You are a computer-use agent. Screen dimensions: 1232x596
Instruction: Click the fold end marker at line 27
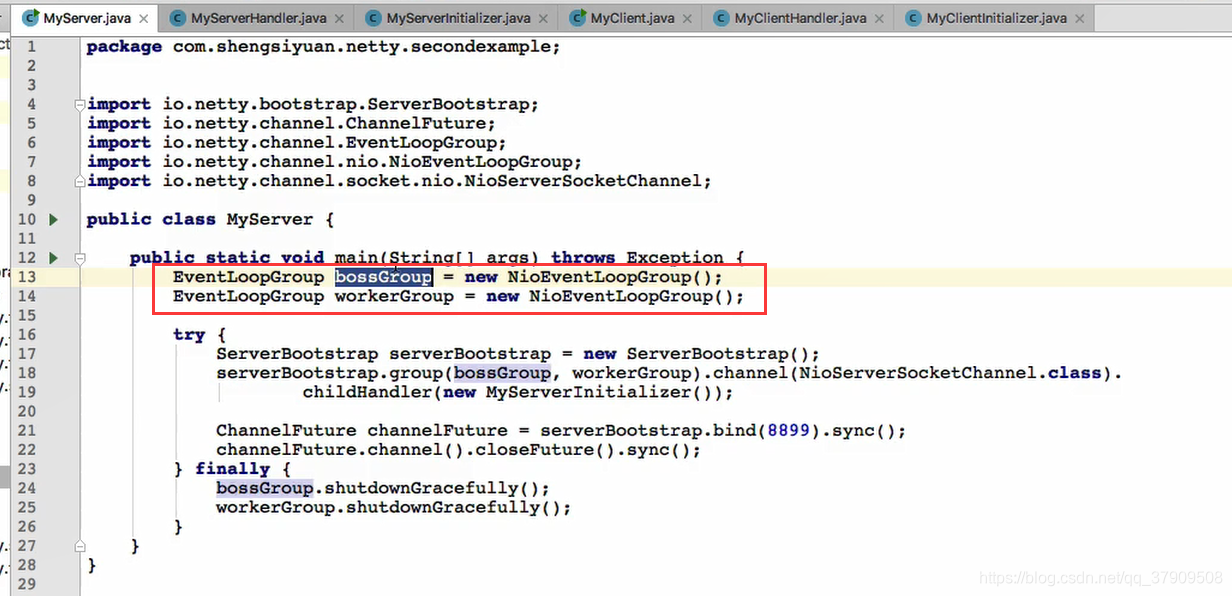79,546
